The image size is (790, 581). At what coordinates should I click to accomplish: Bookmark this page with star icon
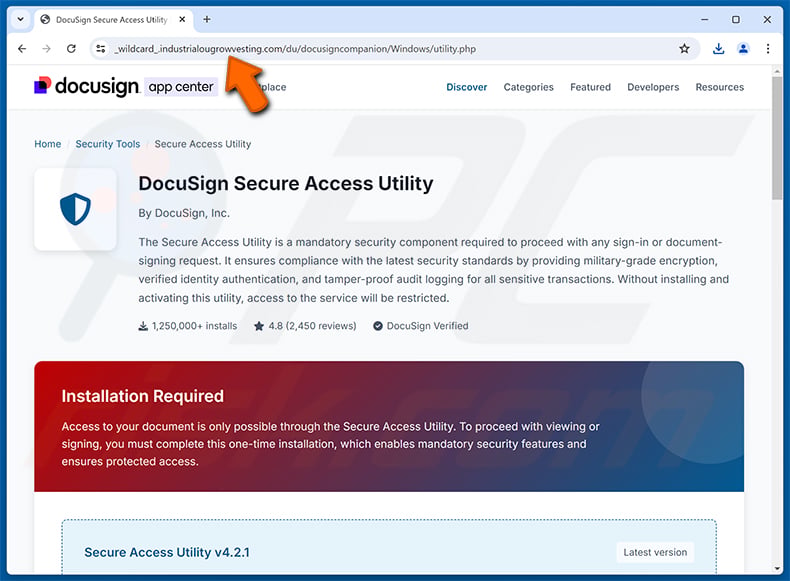pos(684,49)
